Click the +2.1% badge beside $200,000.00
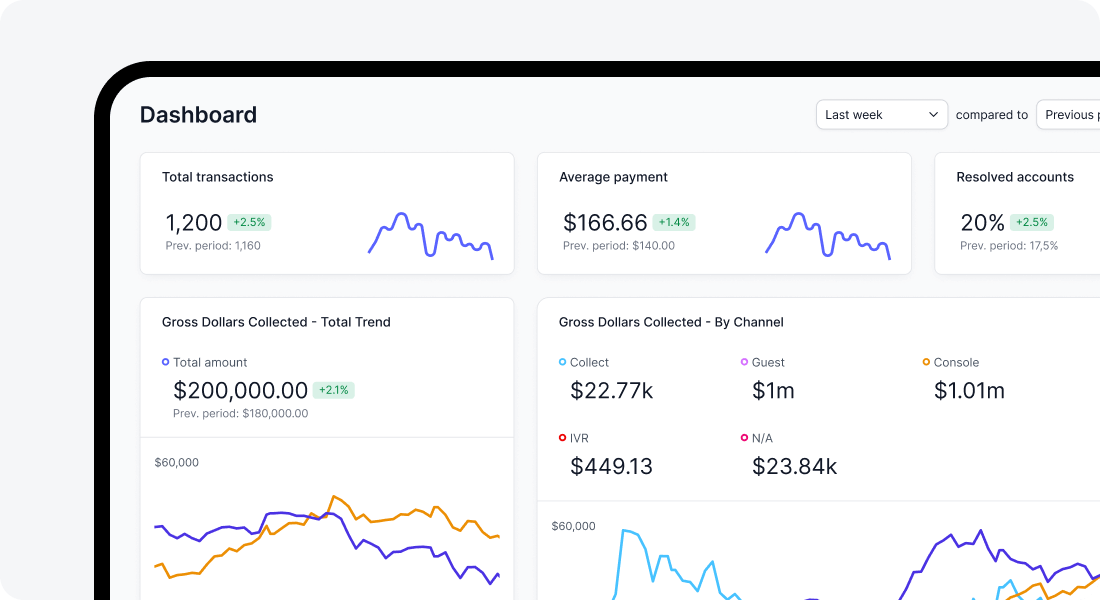This screenshot has height=600, width=1100. pos(333,390)
